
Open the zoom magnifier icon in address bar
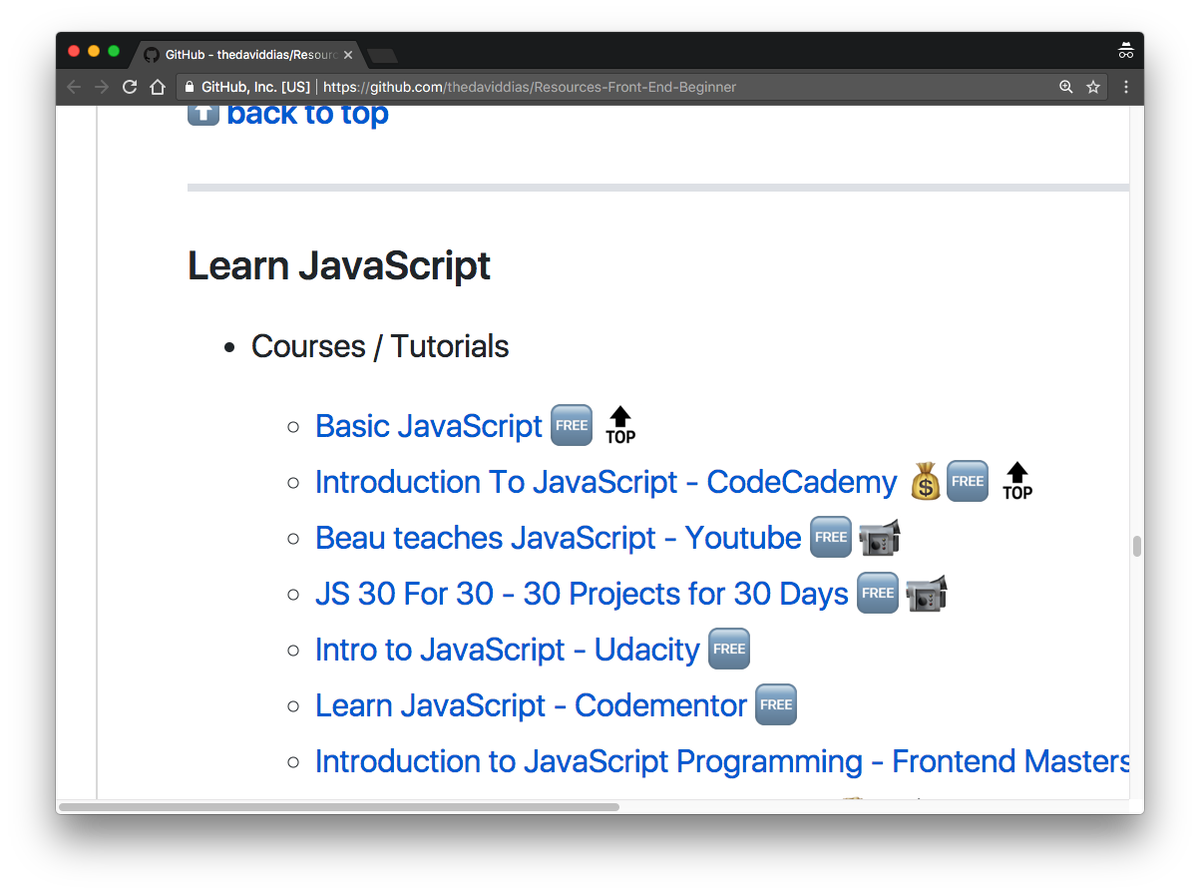(x=1066, y=87)
